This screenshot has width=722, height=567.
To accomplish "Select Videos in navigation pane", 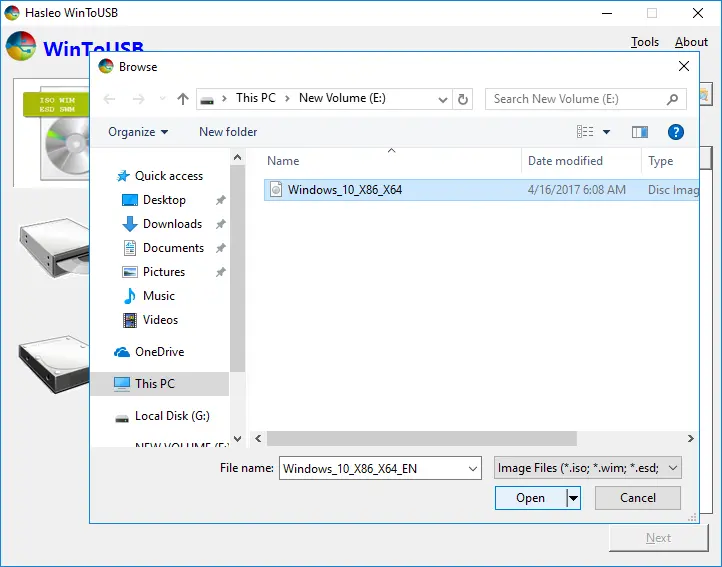I will [x=160, y=320].
